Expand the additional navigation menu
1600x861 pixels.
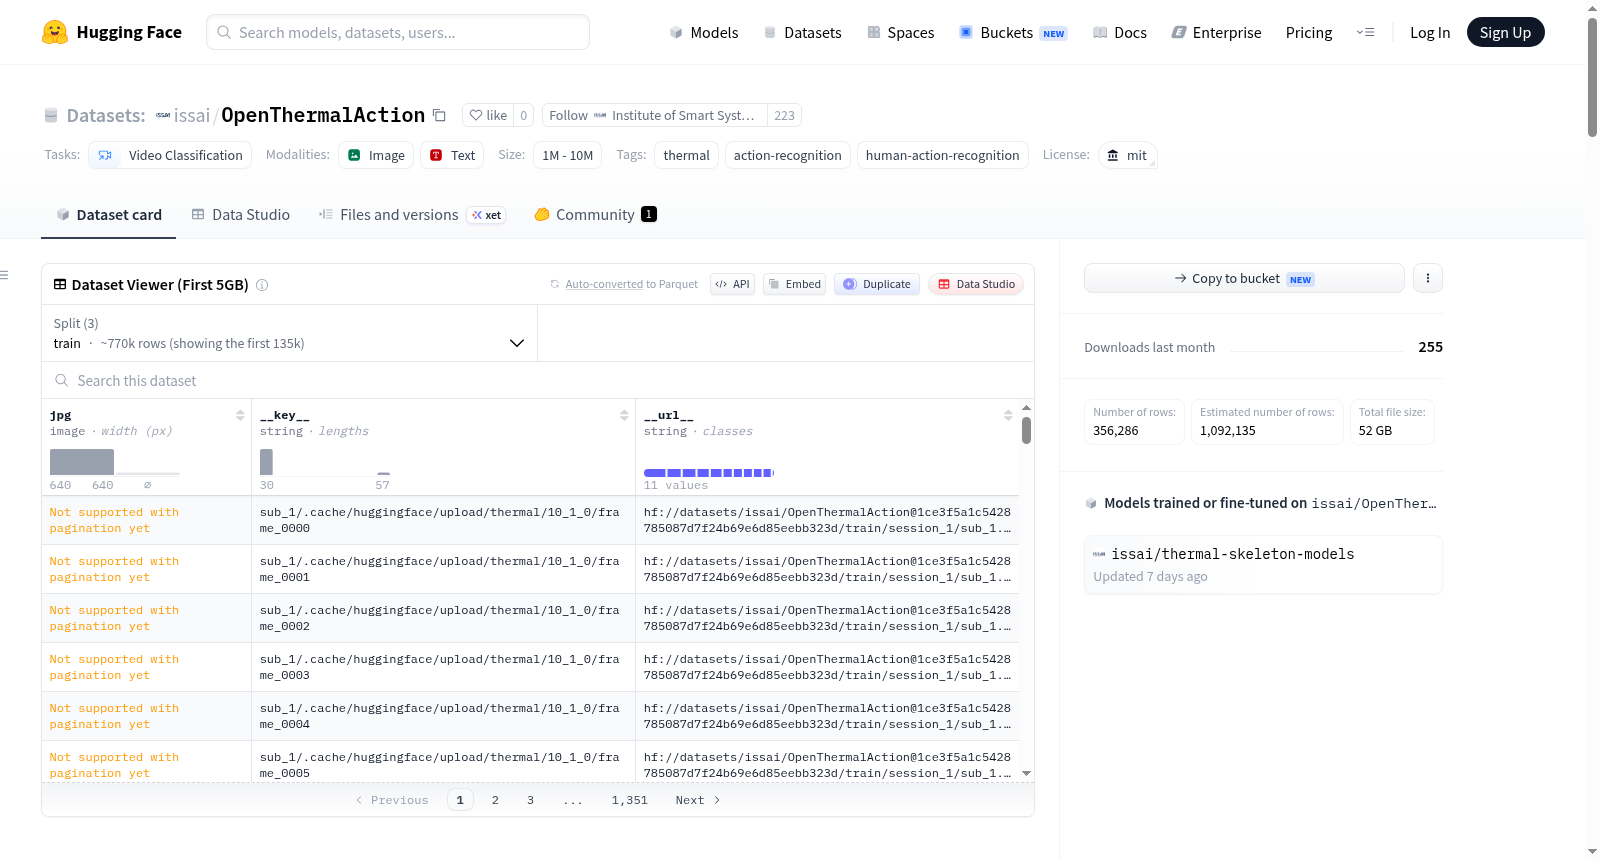tap(1365, 32)
